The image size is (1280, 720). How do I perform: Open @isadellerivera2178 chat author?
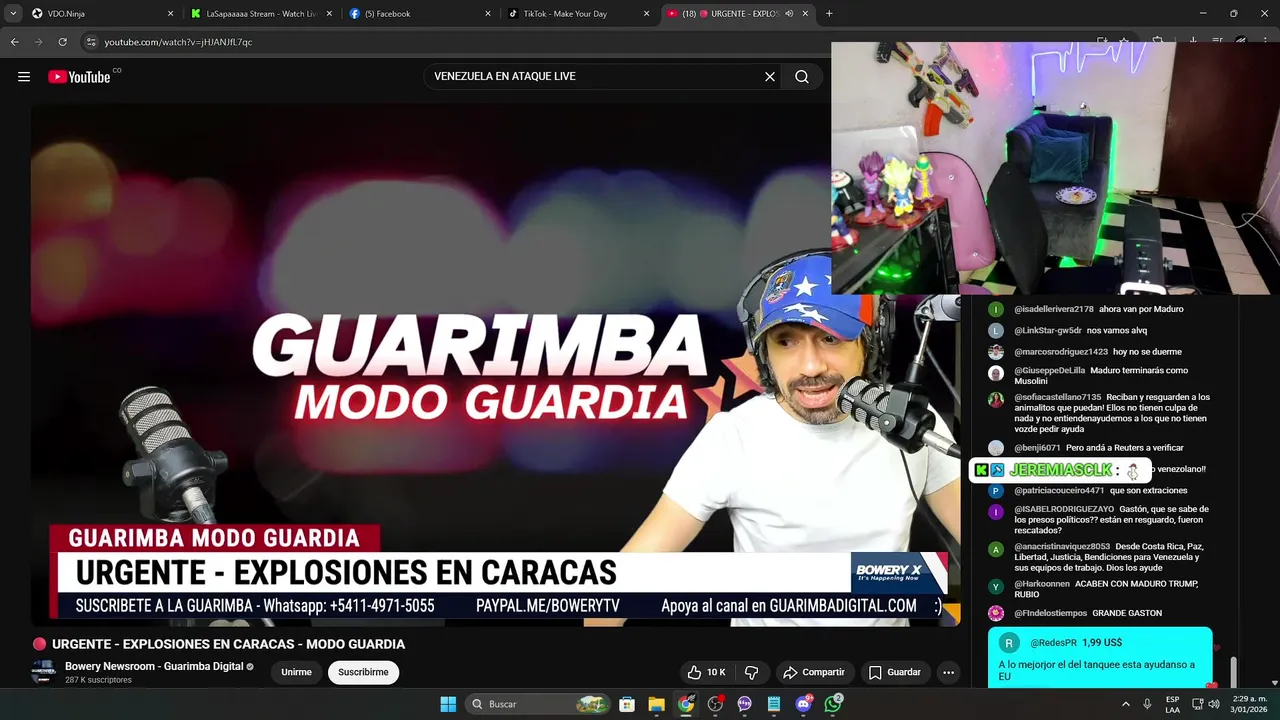1054,309
